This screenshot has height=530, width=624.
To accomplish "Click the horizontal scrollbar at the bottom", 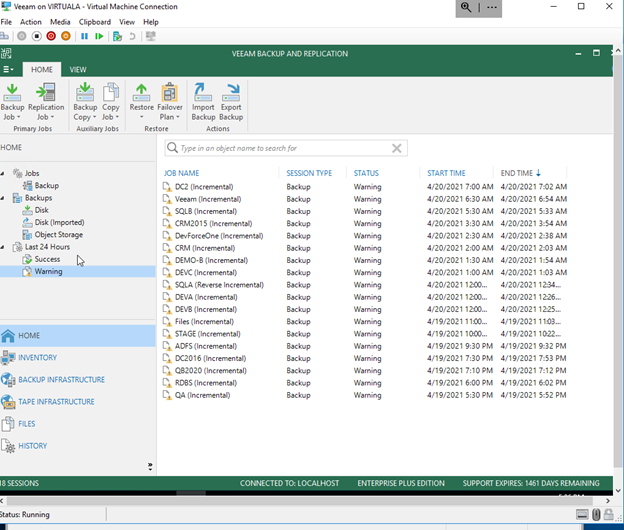I will point(299,501).
